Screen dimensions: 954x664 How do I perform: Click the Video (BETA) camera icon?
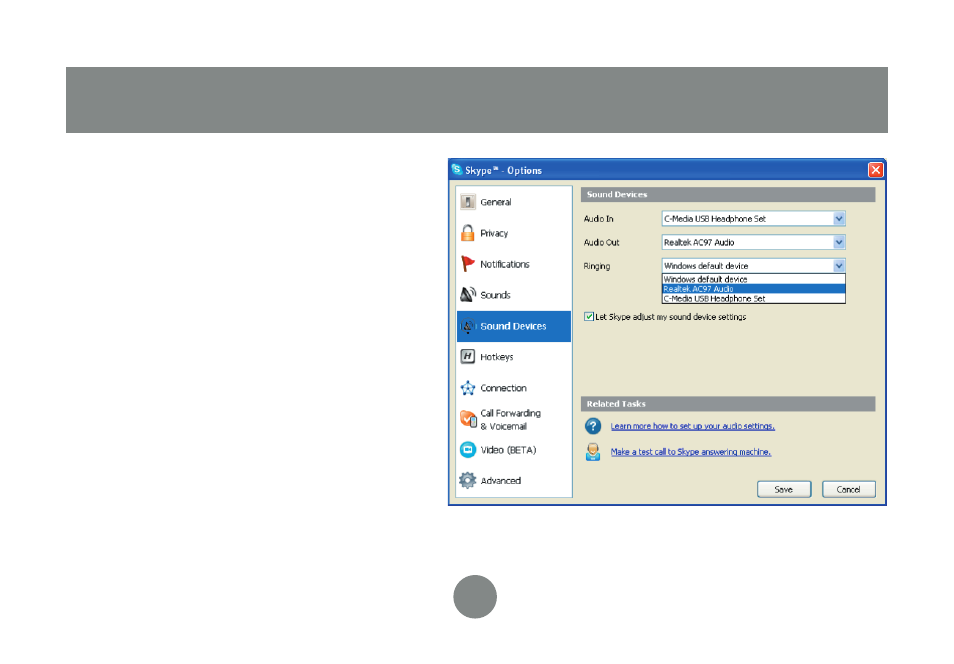coord(467,450)
